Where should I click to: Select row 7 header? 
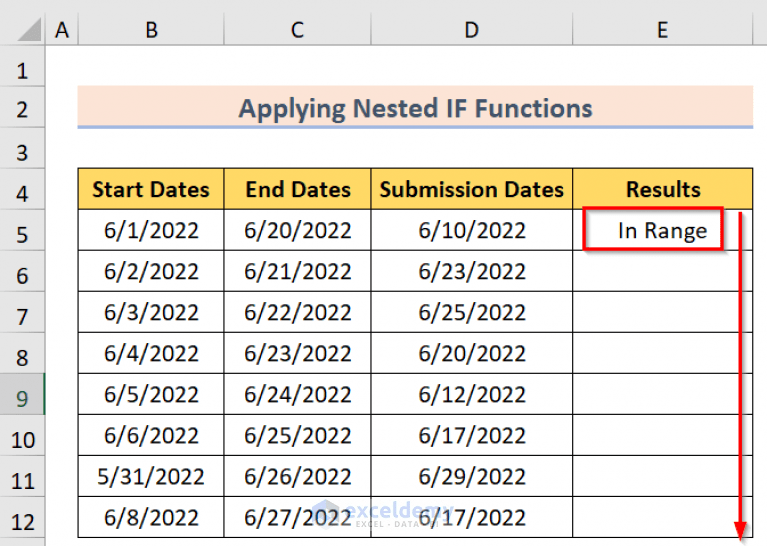(x=22, y=313)
